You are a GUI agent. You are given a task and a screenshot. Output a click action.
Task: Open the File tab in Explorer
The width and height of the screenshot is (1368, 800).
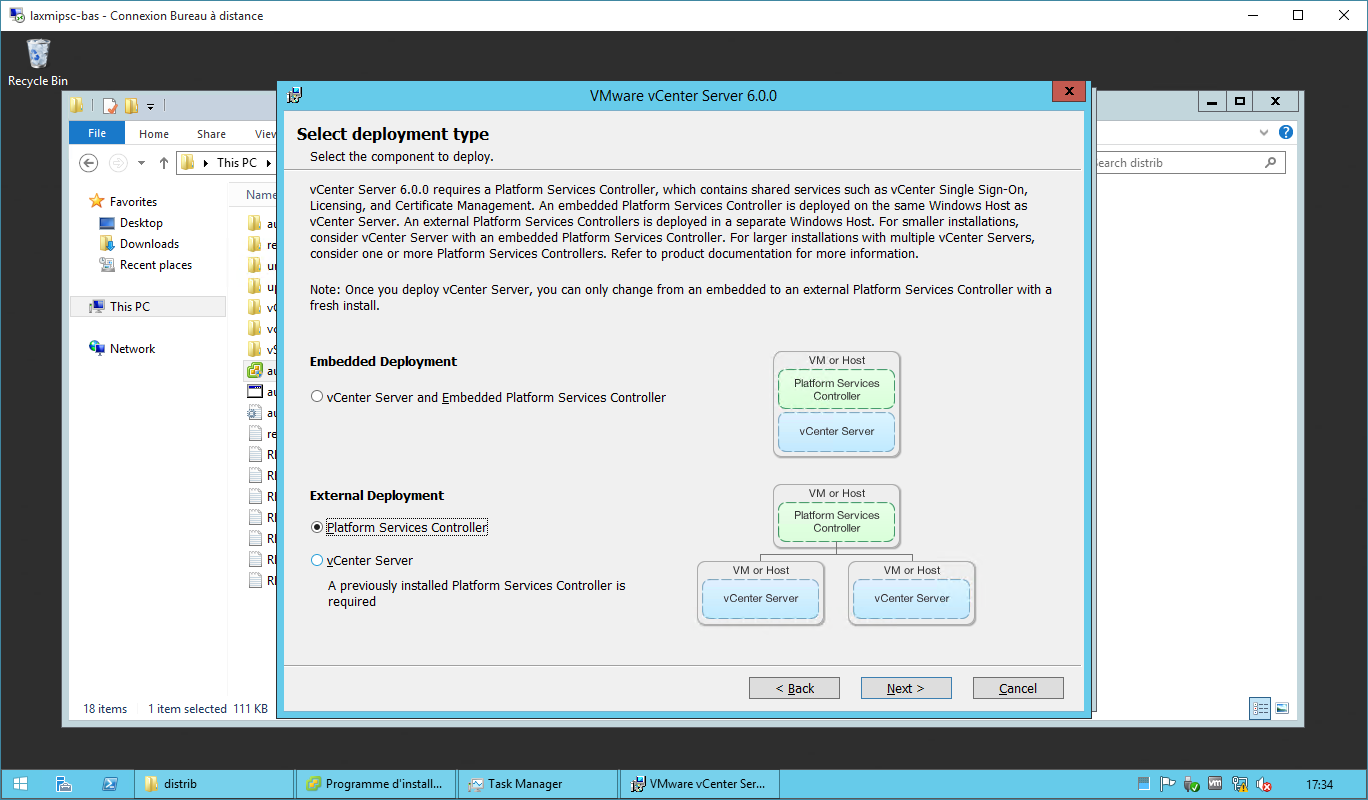[x=97, y=134]
